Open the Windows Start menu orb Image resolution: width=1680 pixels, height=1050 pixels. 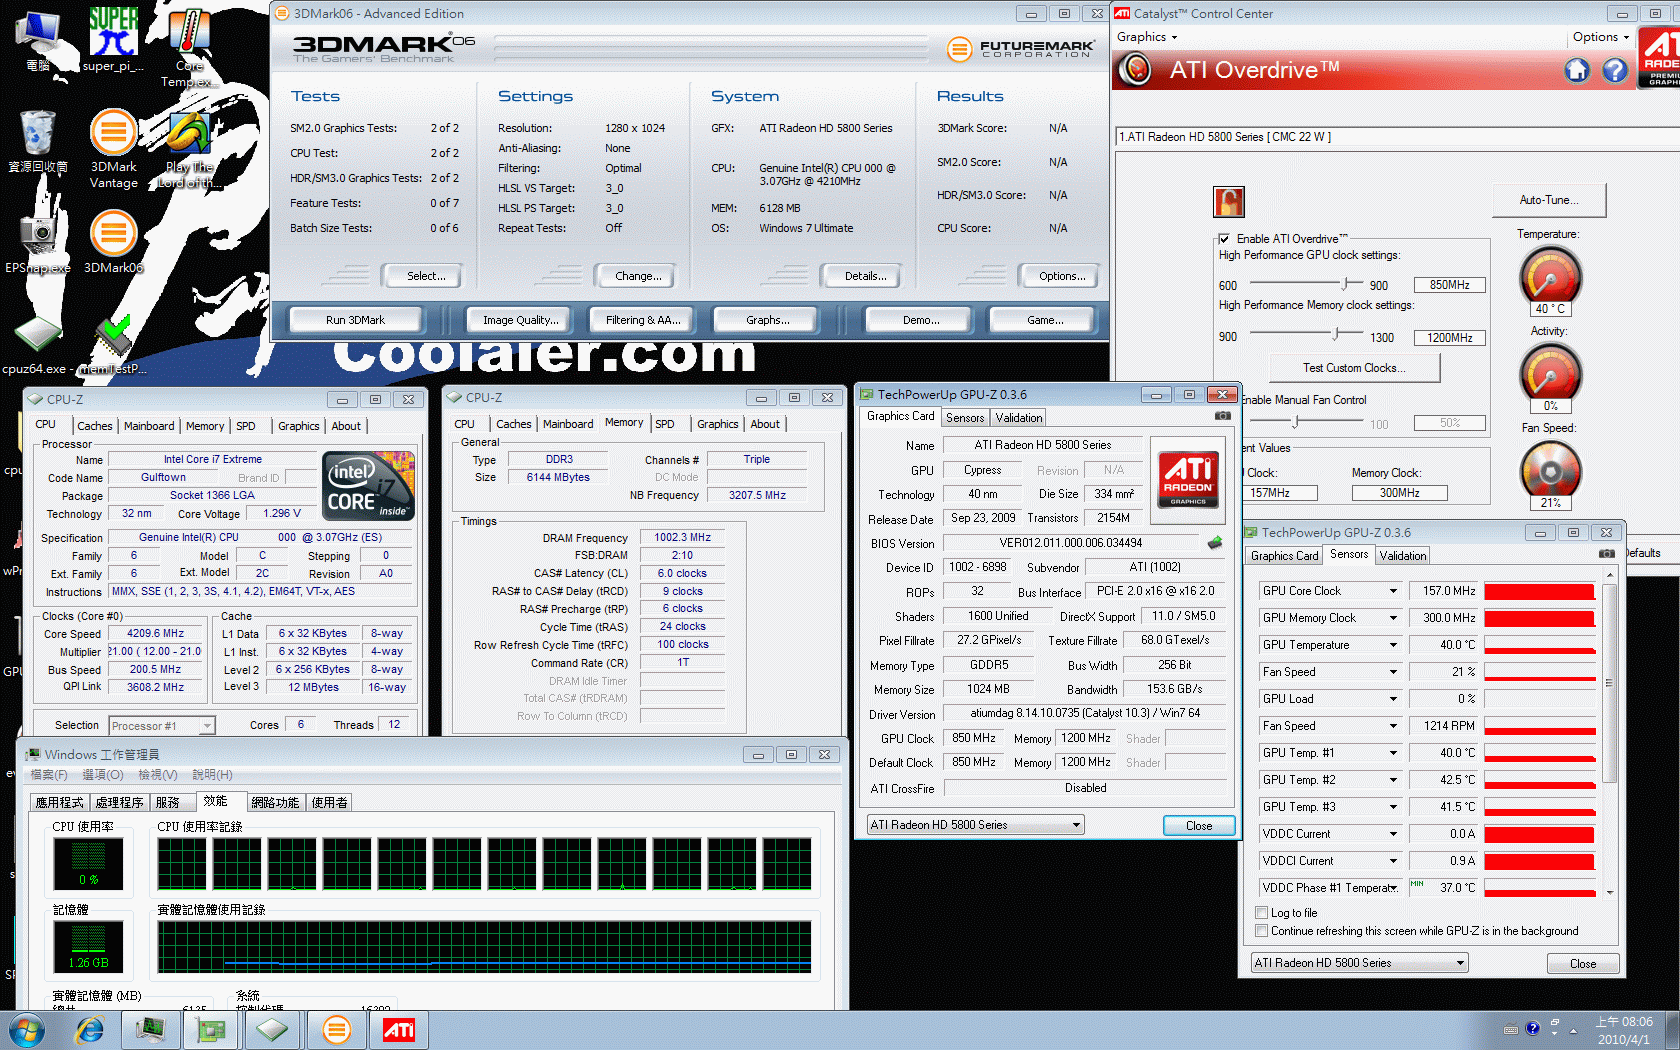click(x=26, y=1030)
